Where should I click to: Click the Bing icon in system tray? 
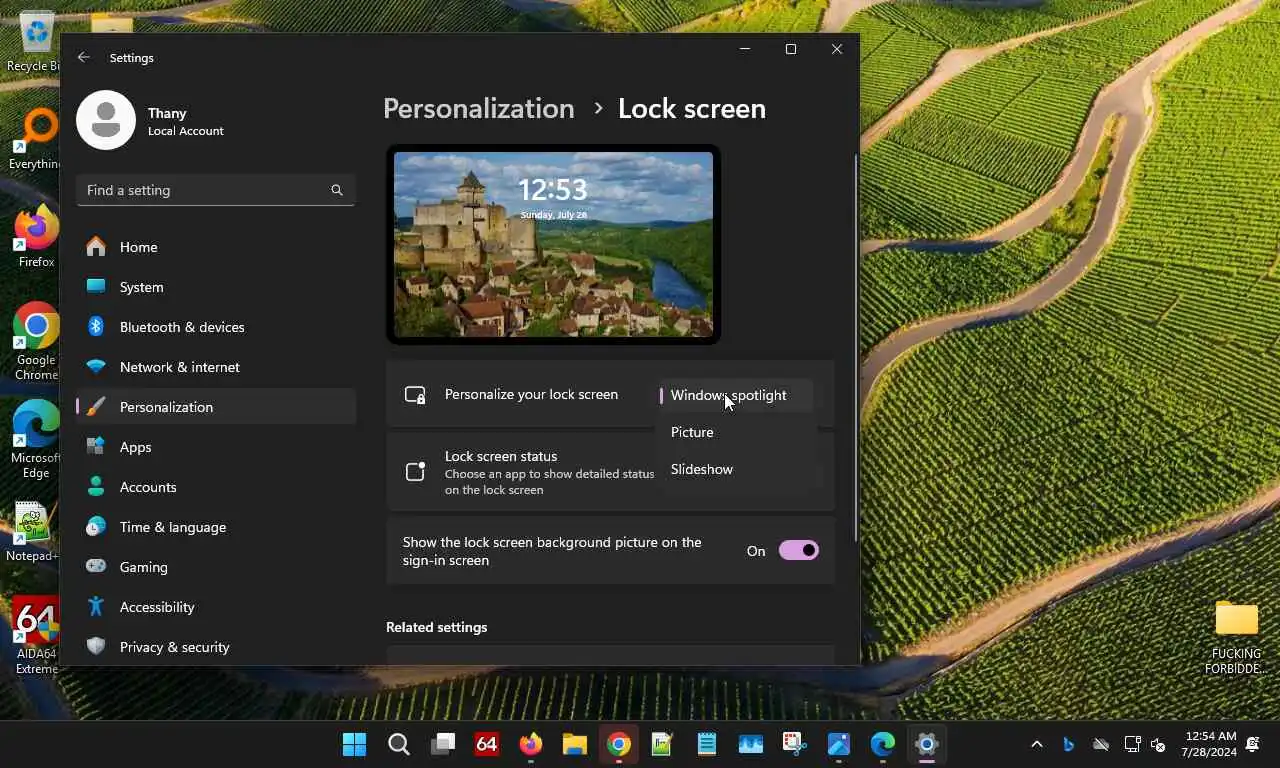tap(1068, 744)
